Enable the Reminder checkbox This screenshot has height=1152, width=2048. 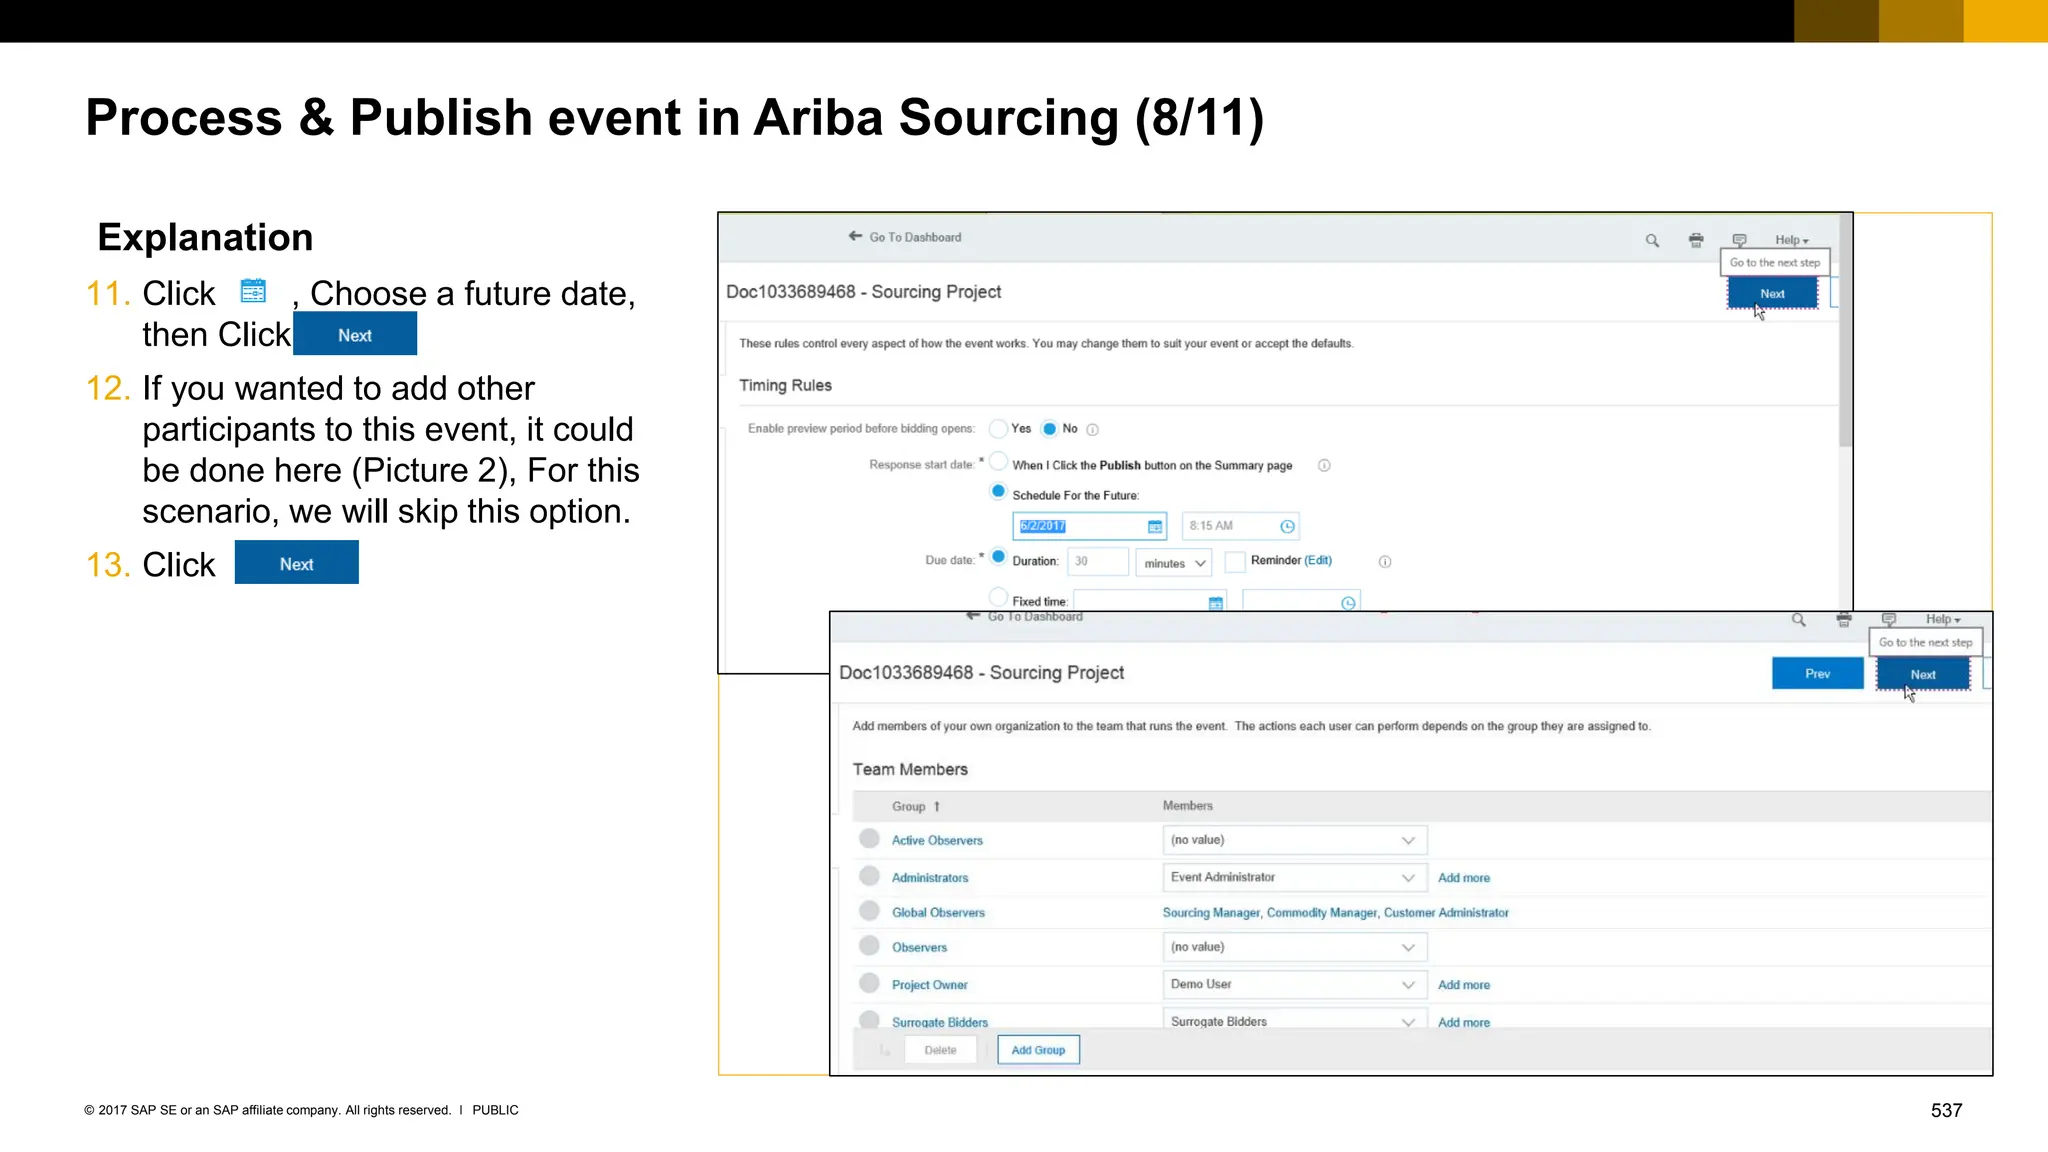pos(1235,562)
